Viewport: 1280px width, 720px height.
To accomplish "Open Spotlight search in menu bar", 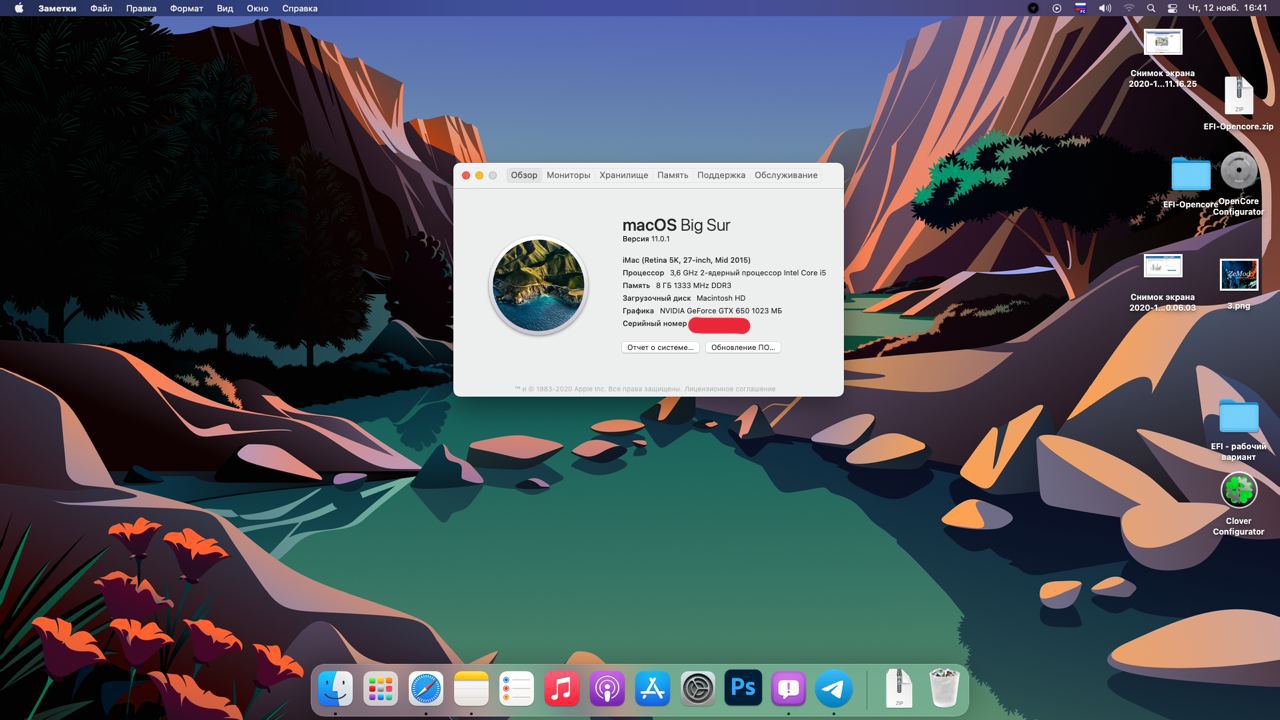I will pos(1151,8).
